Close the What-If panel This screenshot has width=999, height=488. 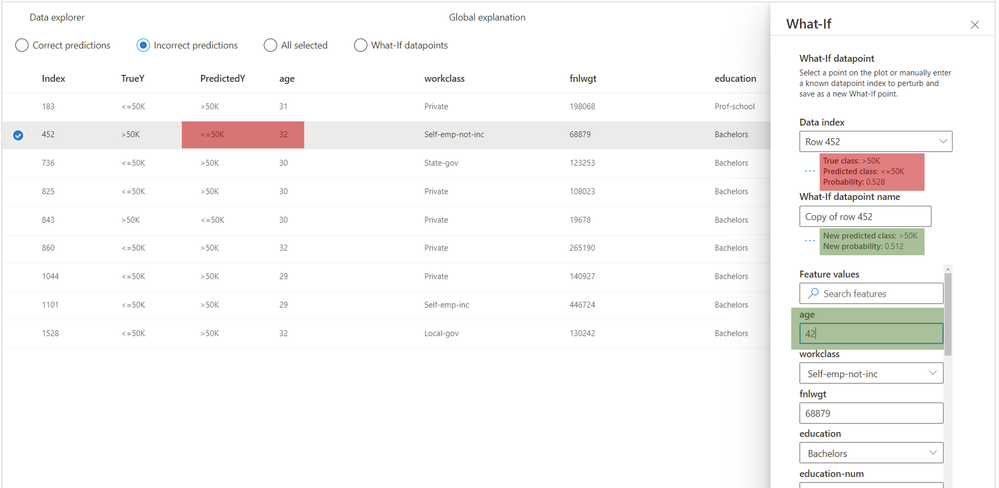pyautogui.click(x=974, y=25)
